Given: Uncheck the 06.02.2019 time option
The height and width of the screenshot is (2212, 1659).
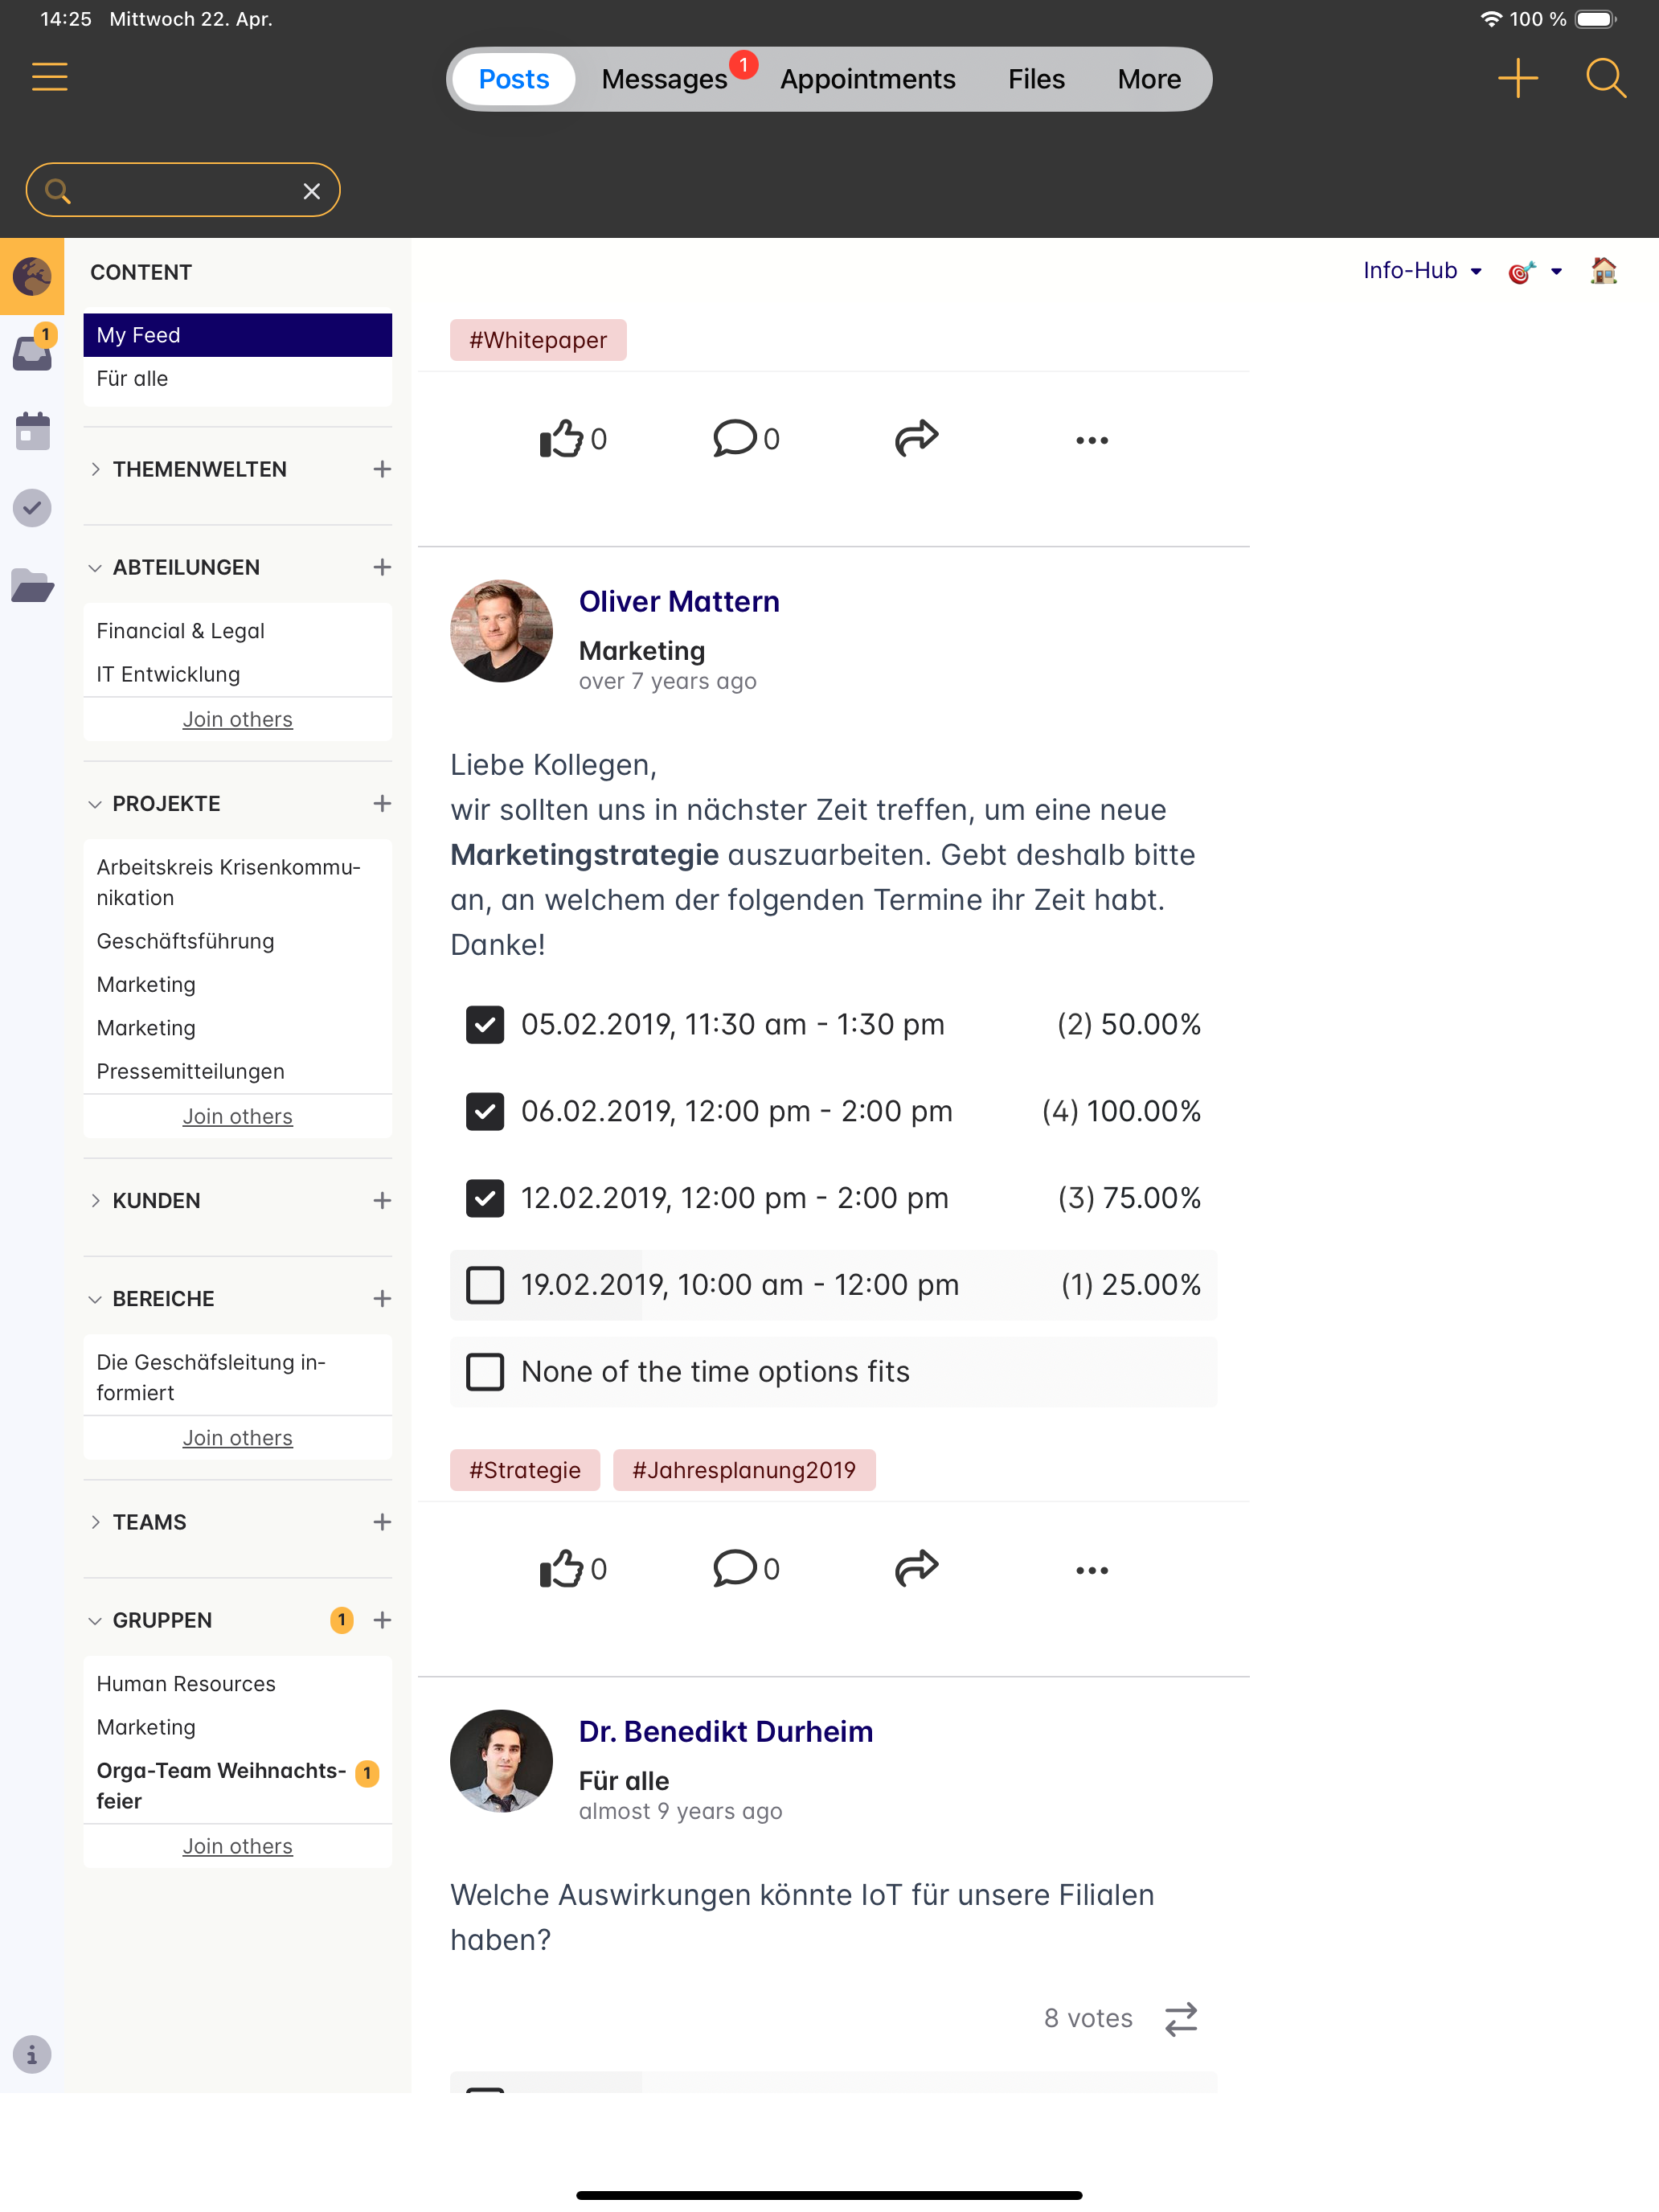Looking at the screenshot, I should tap(485, 1112).
